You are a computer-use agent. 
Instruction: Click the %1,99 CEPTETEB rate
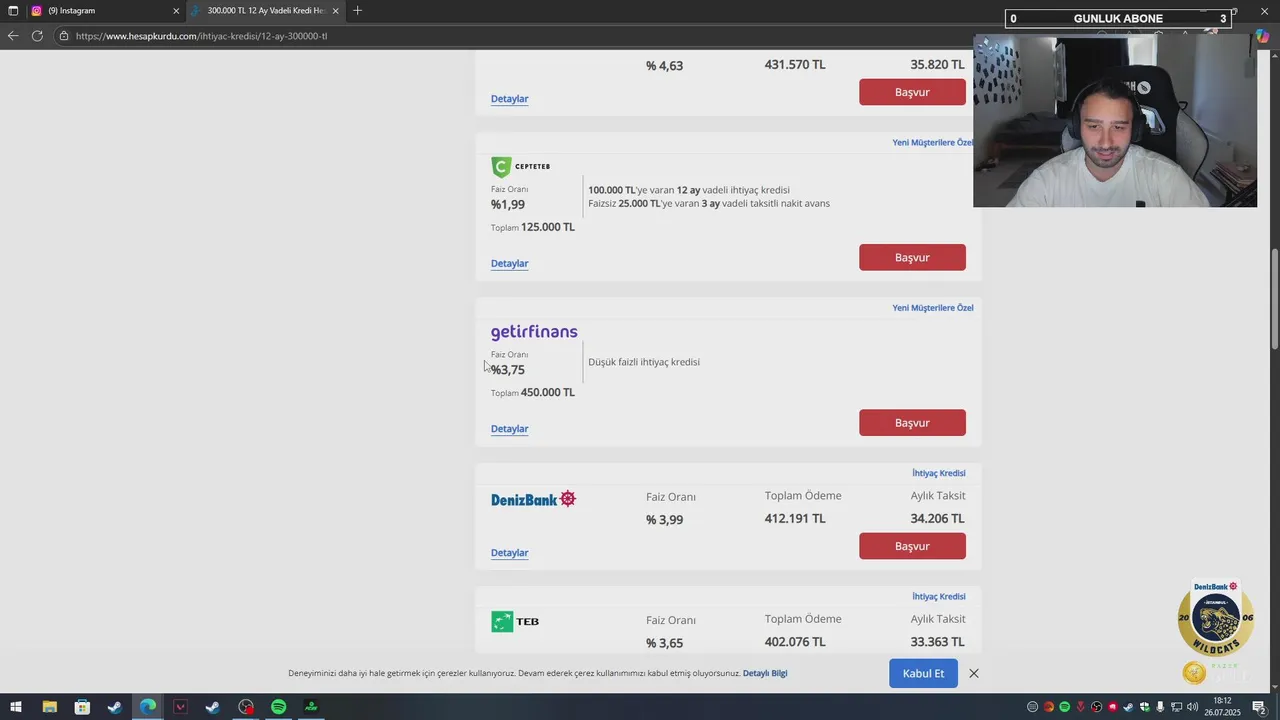(x=507, y=205)
